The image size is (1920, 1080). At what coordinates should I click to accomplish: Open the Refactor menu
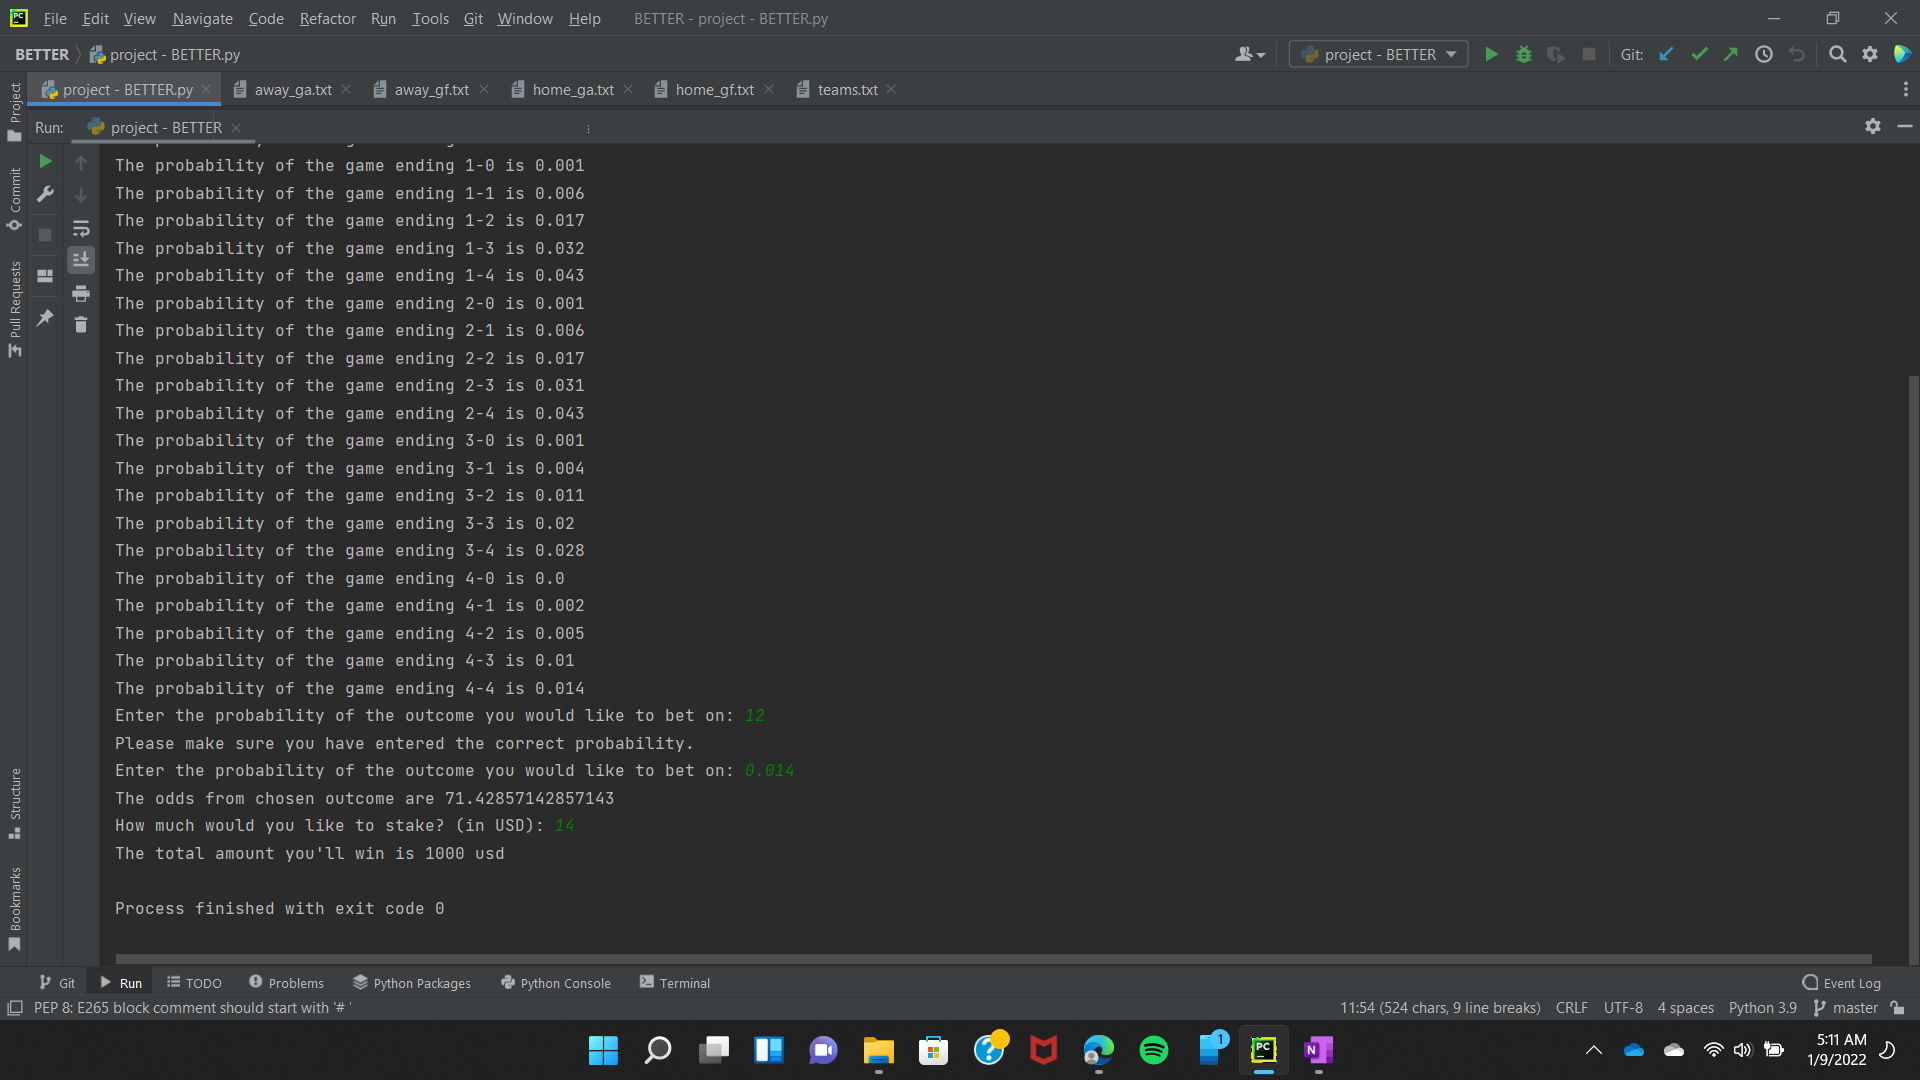pos(327,18)
